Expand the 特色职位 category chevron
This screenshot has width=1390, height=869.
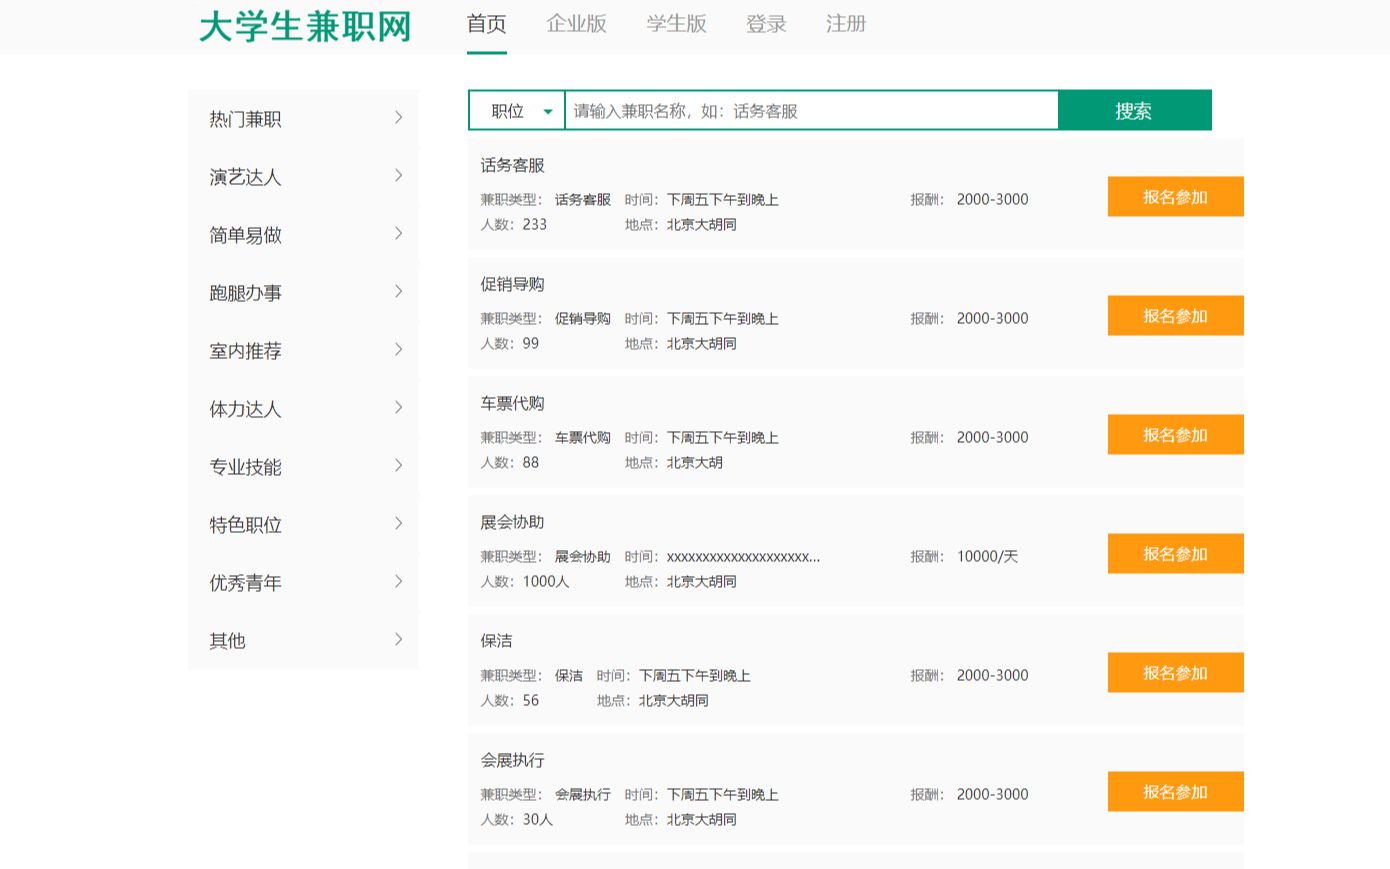[x=398, y=524]
